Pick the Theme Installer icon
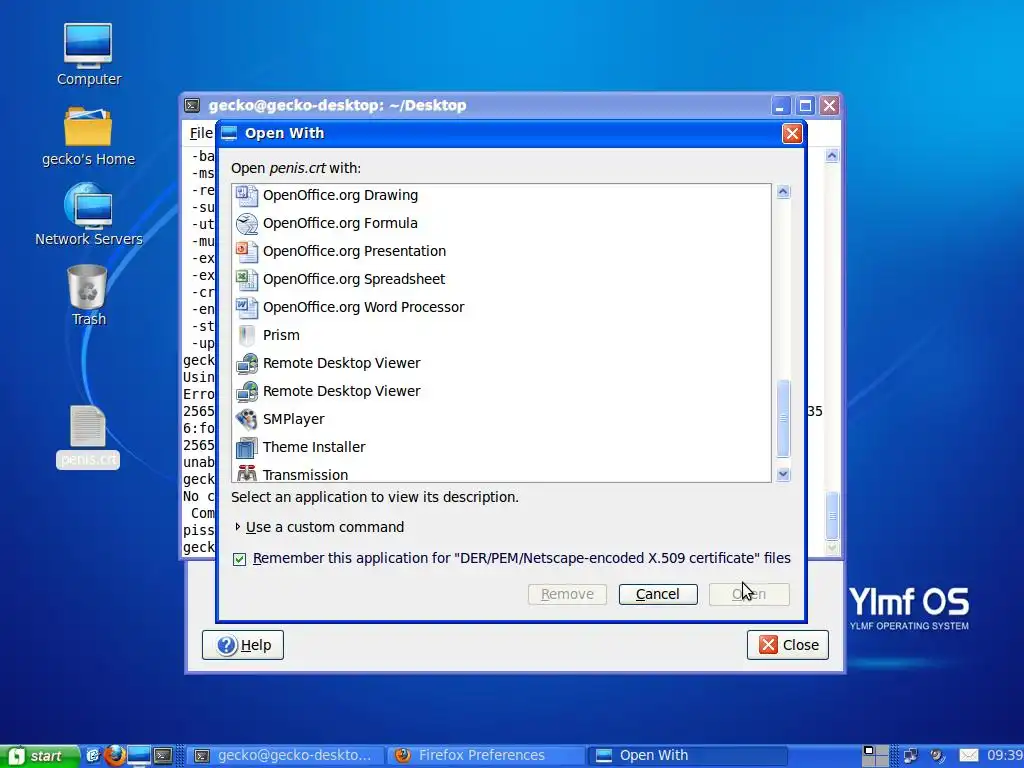 click(247, 447)
